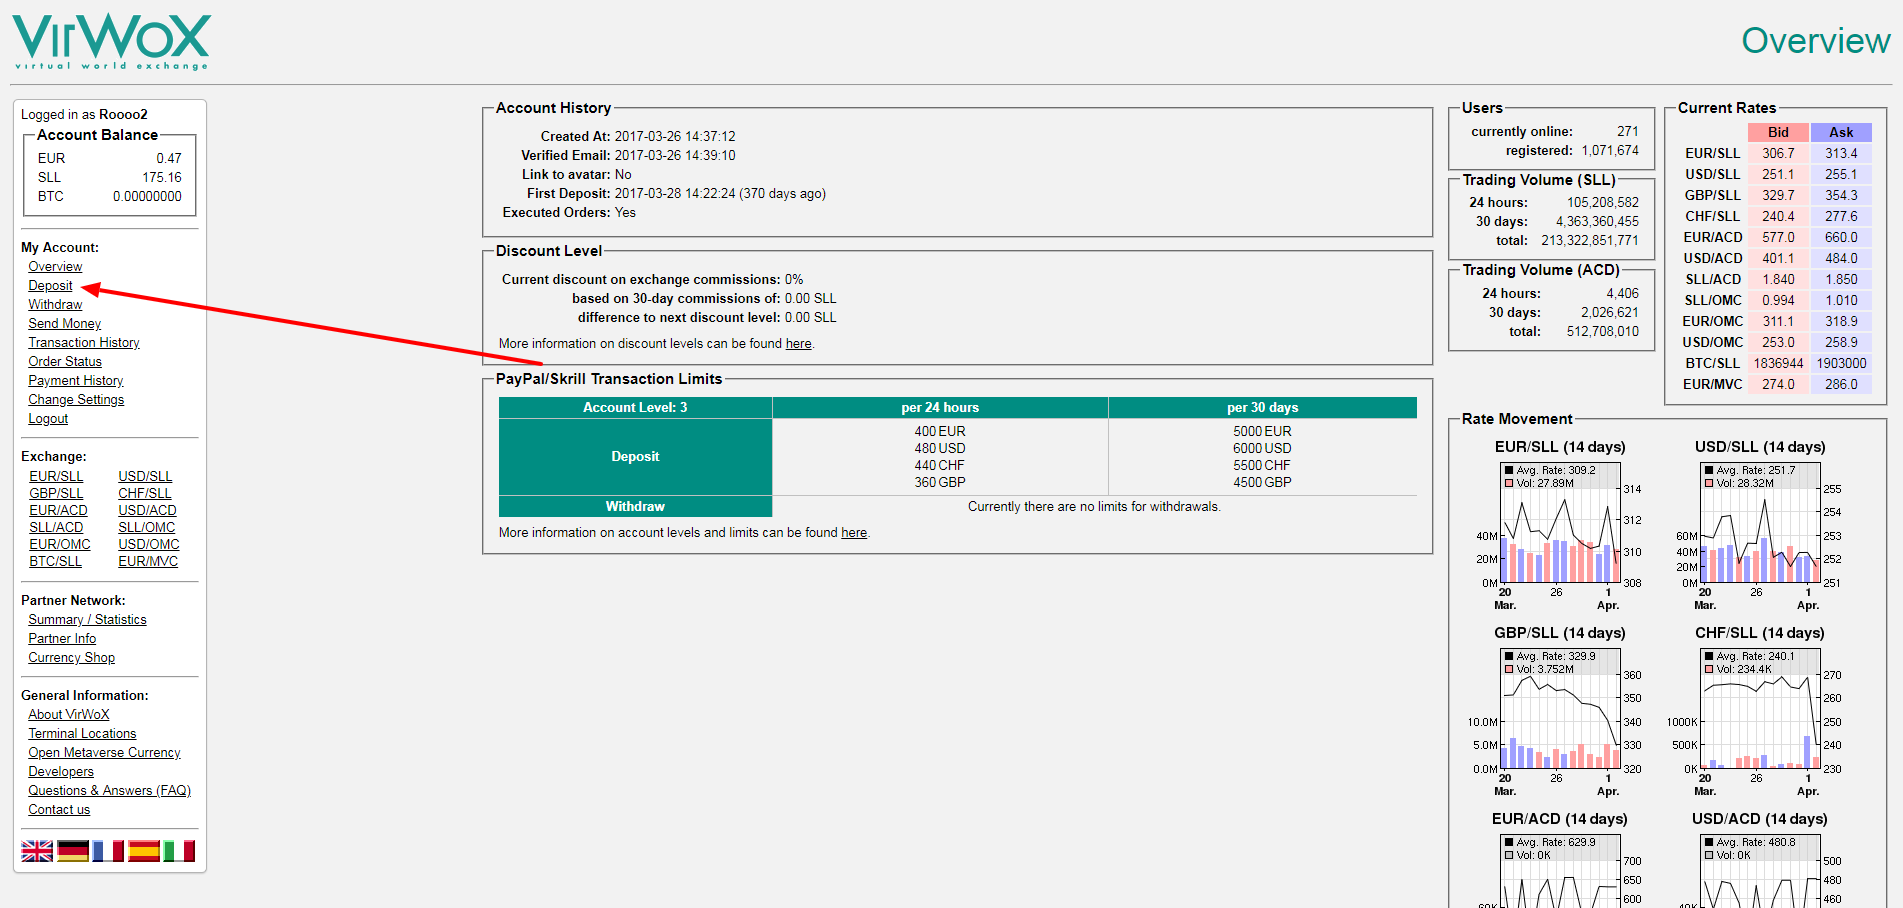Screen dimensions: 1903x908
Task: Open EUR/OMC exchange link
Action: [60, 545]
